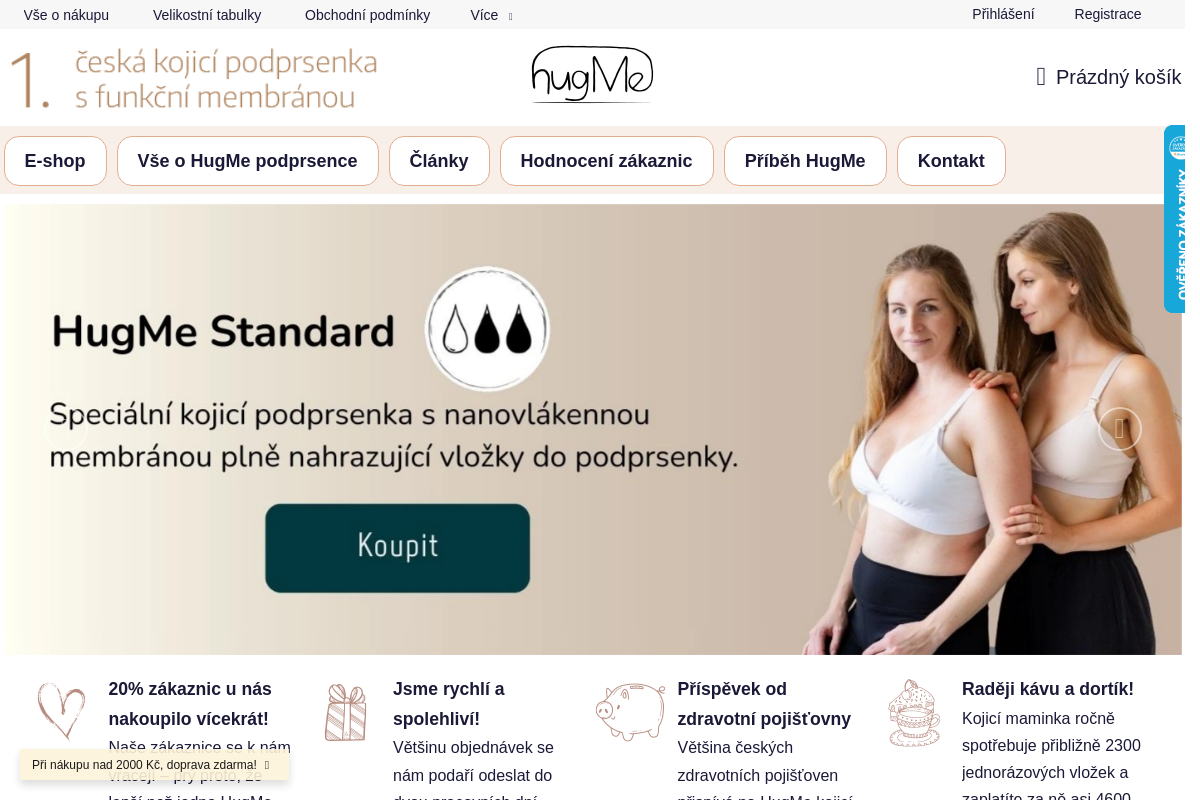Open the empty cart icon
Image resolution: width=1200 pixels, height=800 pixels.
click(1041, 77)
